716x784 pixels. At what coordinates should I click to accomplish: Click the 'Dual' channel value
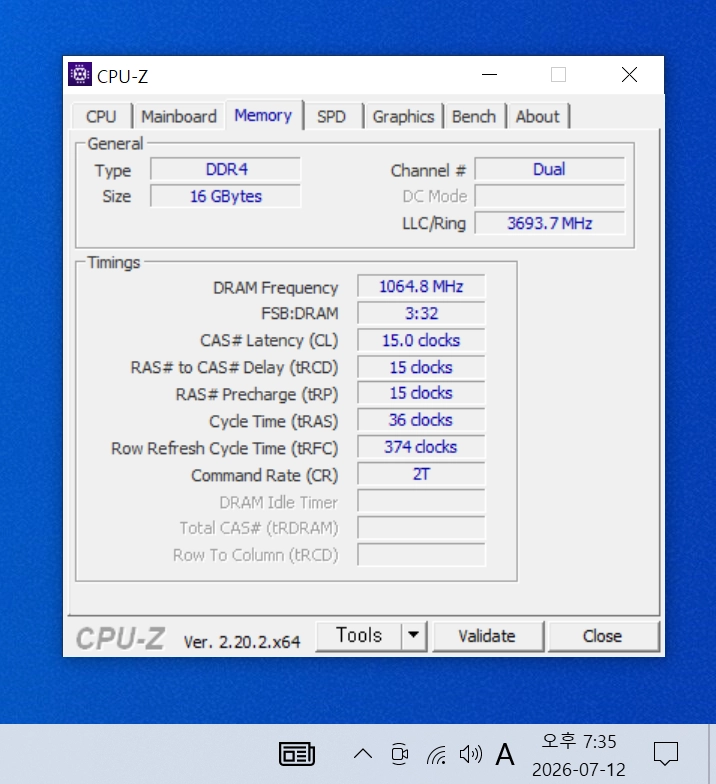[x=550, y=169]
